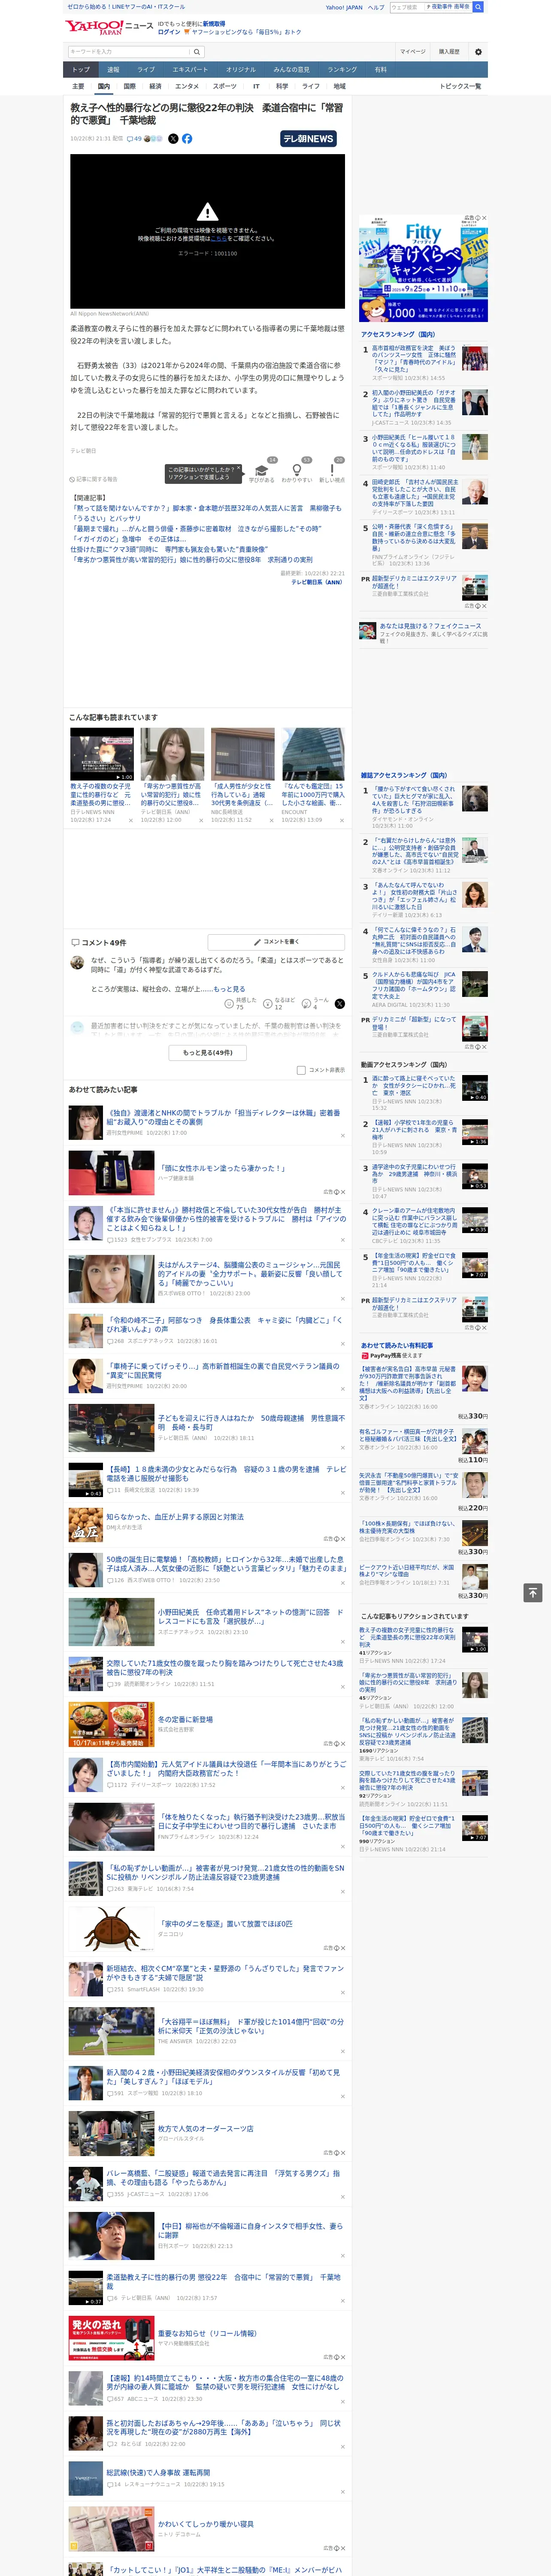This screenshot has width=551, height=2576.
Task: Select the 国際 category tab
Action: (x=129, y=86)
